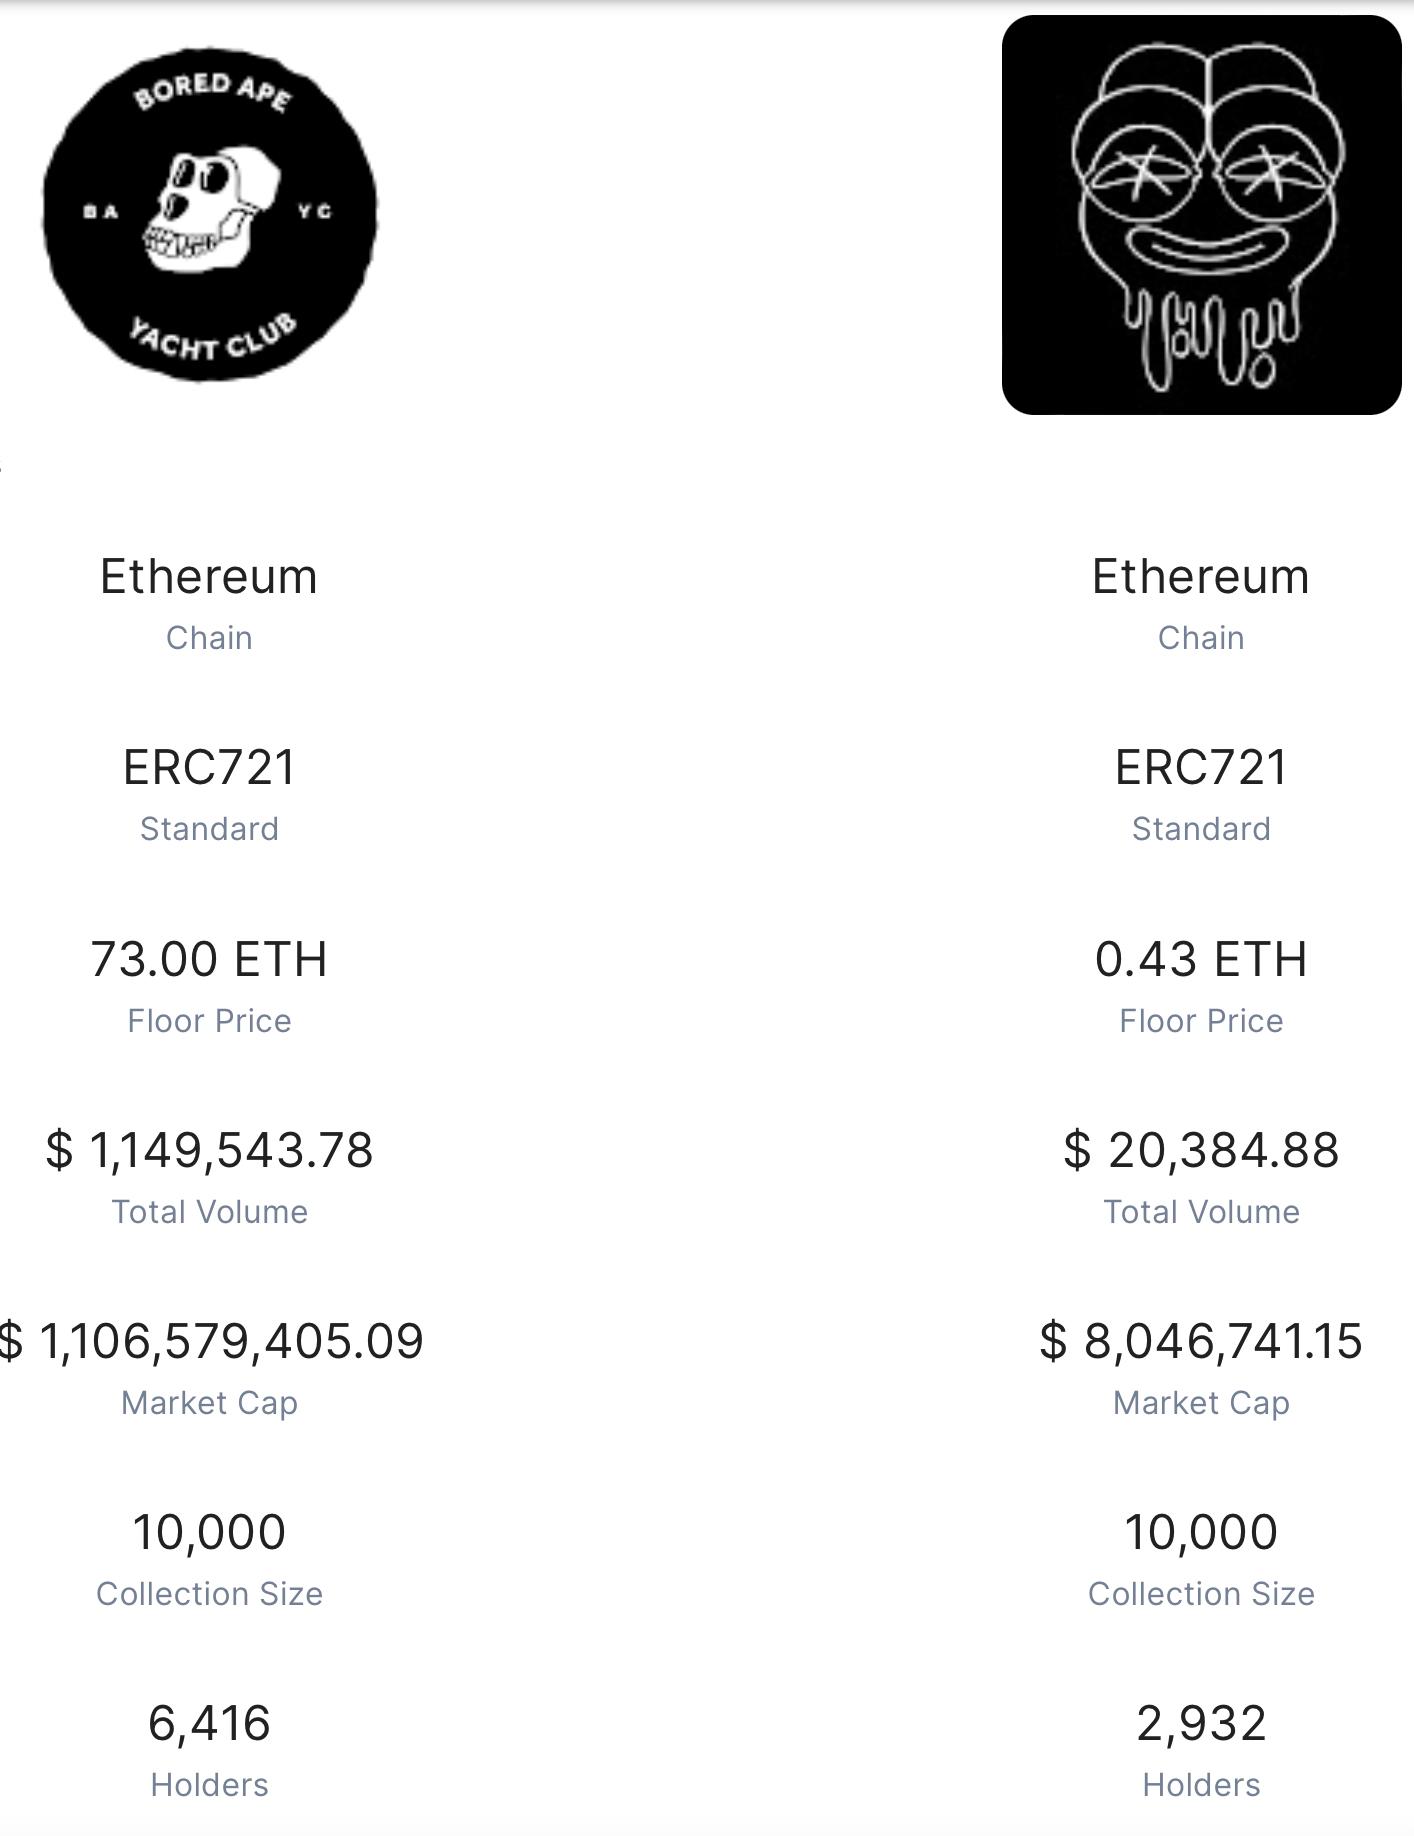The width and height of the screenshot is (1414, 1836).
Task: Open the Bored Ape Yacht Club logo
Action: tap(210, 214)
